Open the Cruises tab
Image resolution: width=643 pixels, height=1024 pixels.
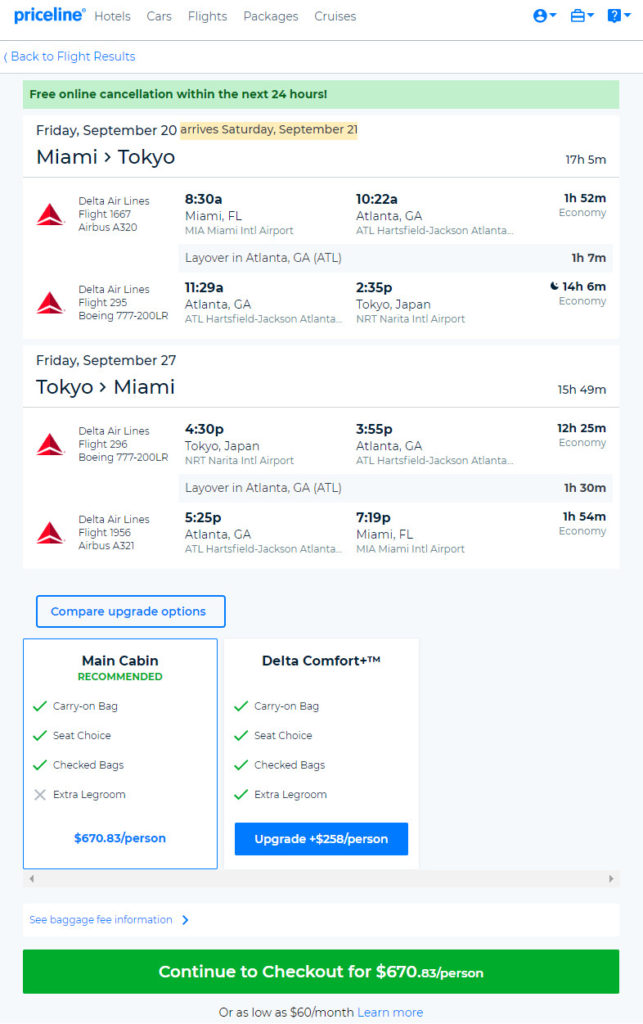(335, 16)
